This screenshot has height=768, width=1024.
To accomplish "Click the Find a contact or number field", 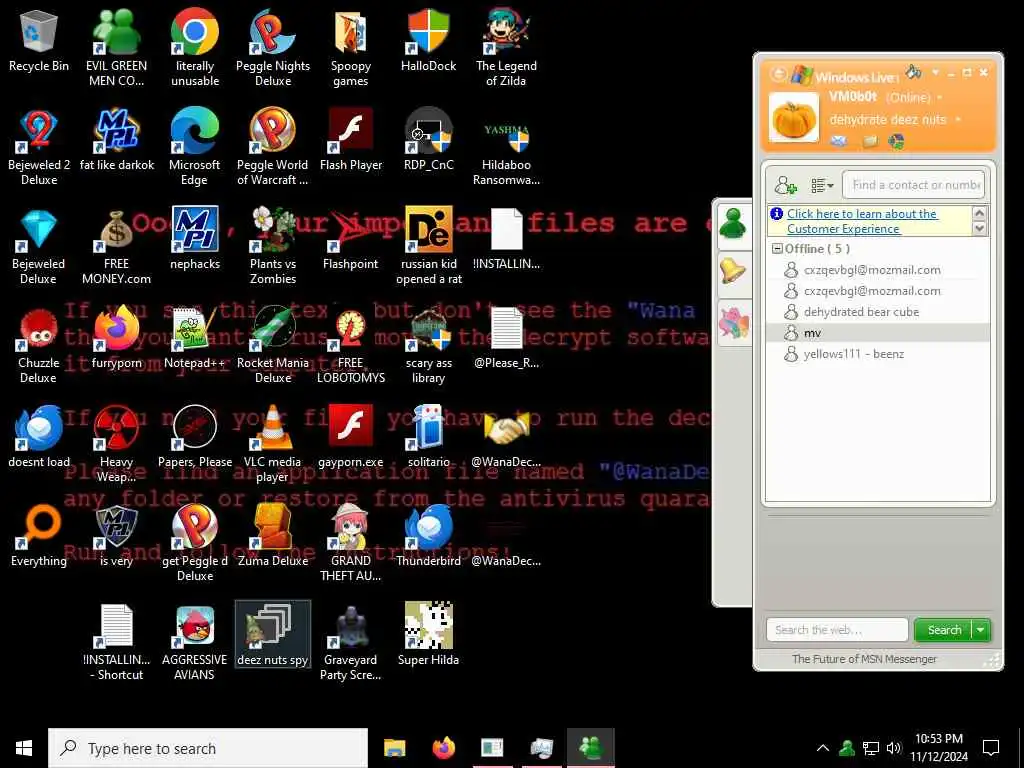I will tap(913, 185).
